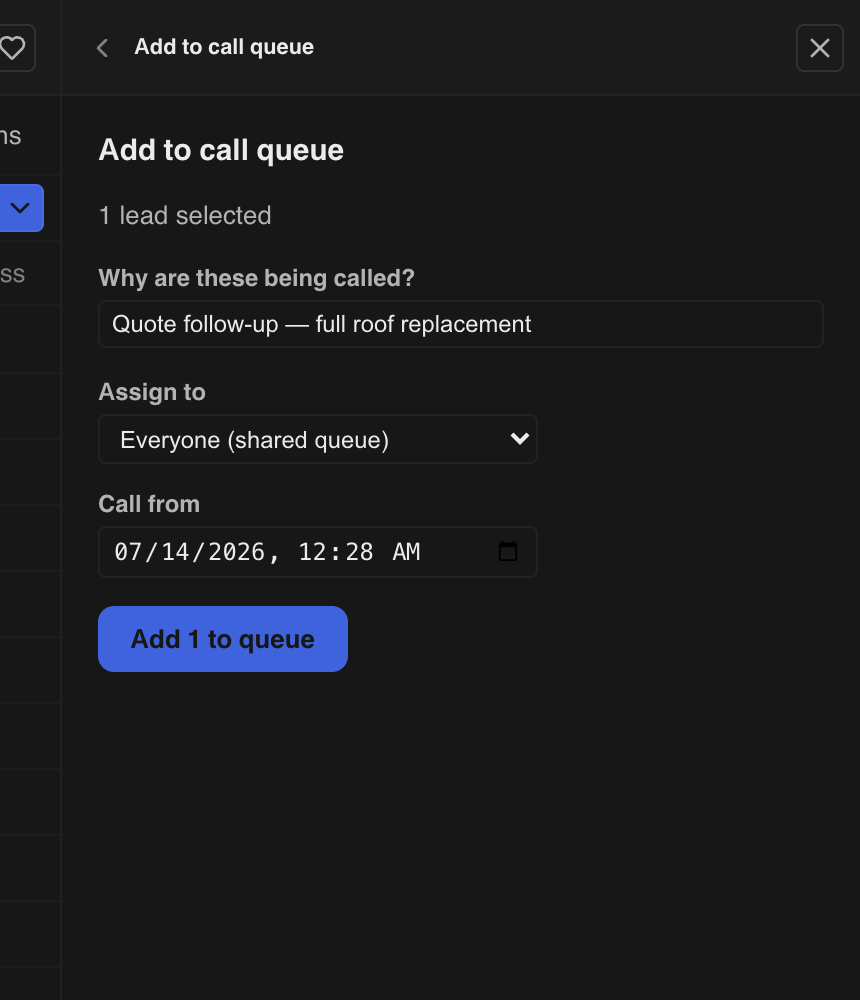This screenshot has width=860, height=1000.
Task: Click the 'Assign to' label
Action: (x=152, y=392)
